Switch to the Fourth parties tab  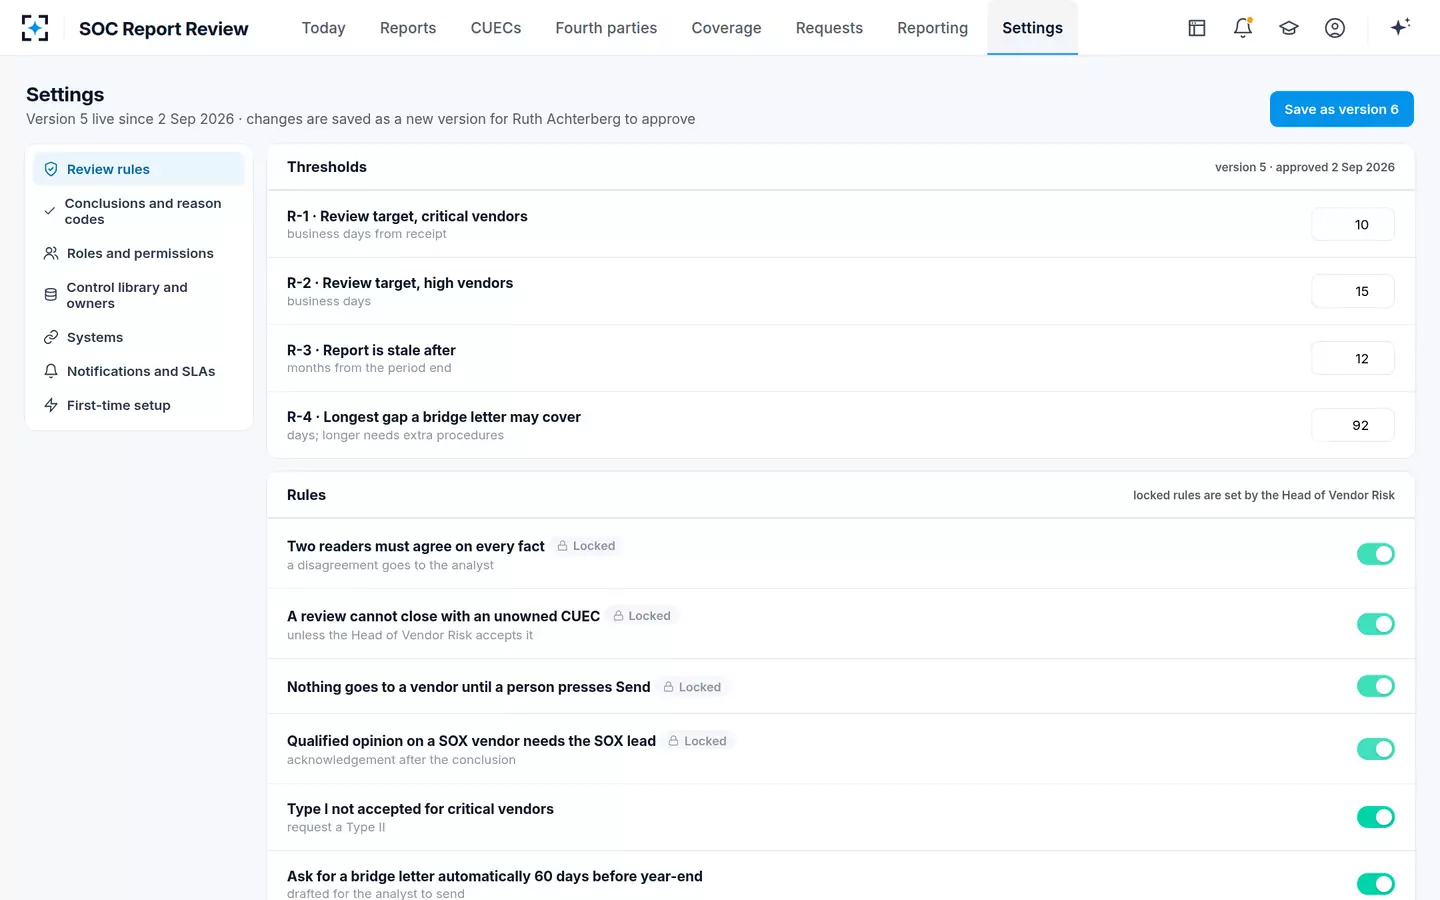[606, 28]
